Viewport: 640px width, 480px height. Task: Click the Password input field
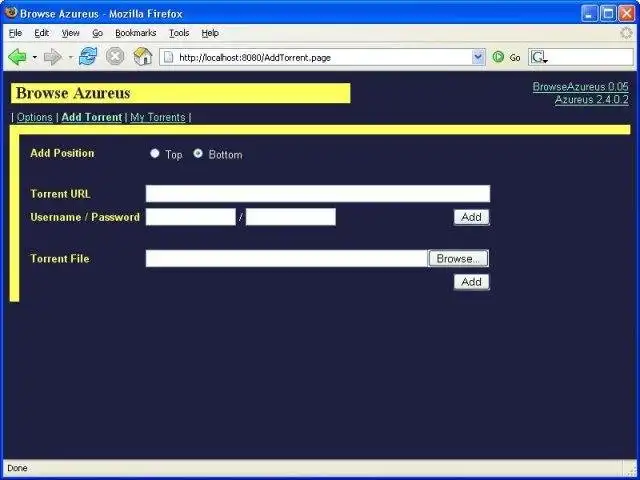291,217
